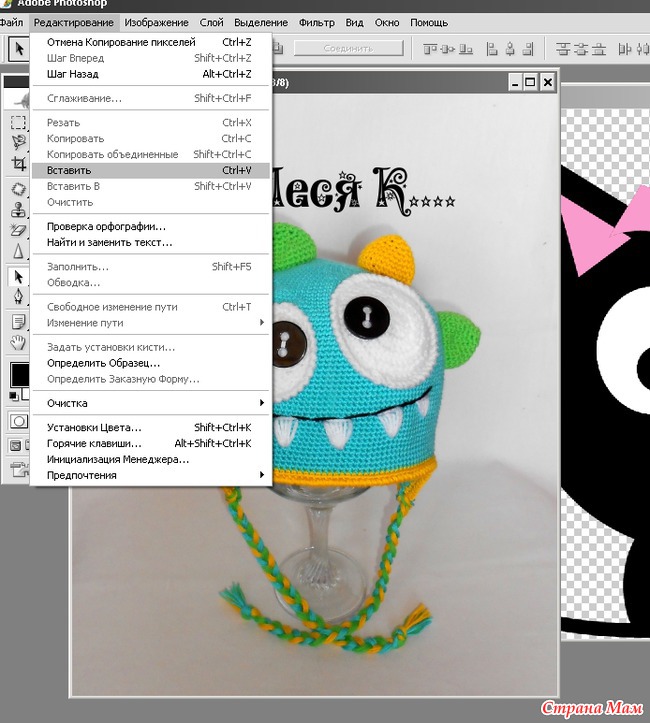
Task: Toggle Quick Mask mode in toolbox
Action: click(x=18, y=421)
